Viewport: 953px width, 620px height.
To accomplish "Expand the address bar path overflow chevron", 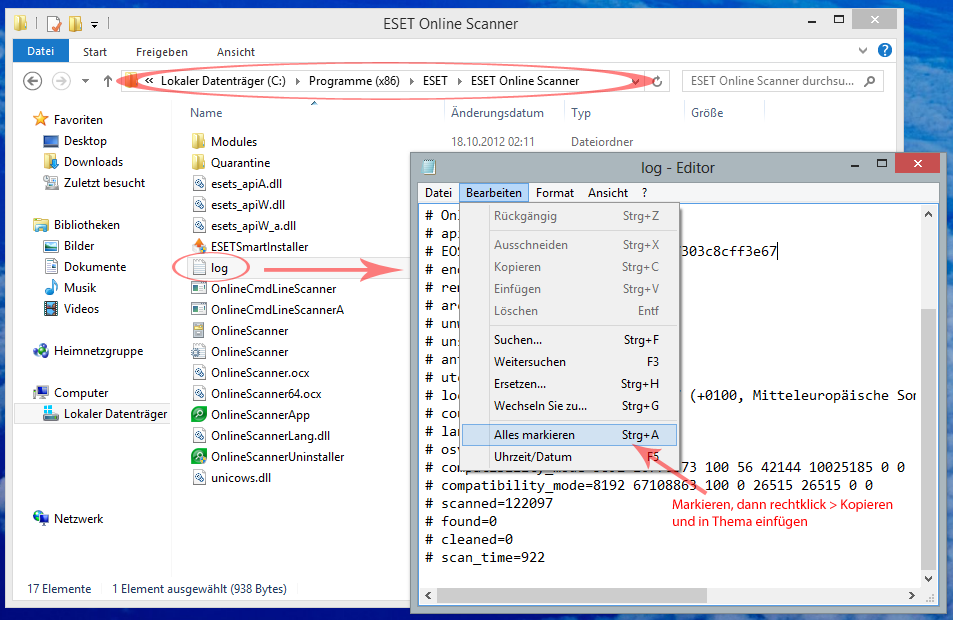I will click(149, 81).
